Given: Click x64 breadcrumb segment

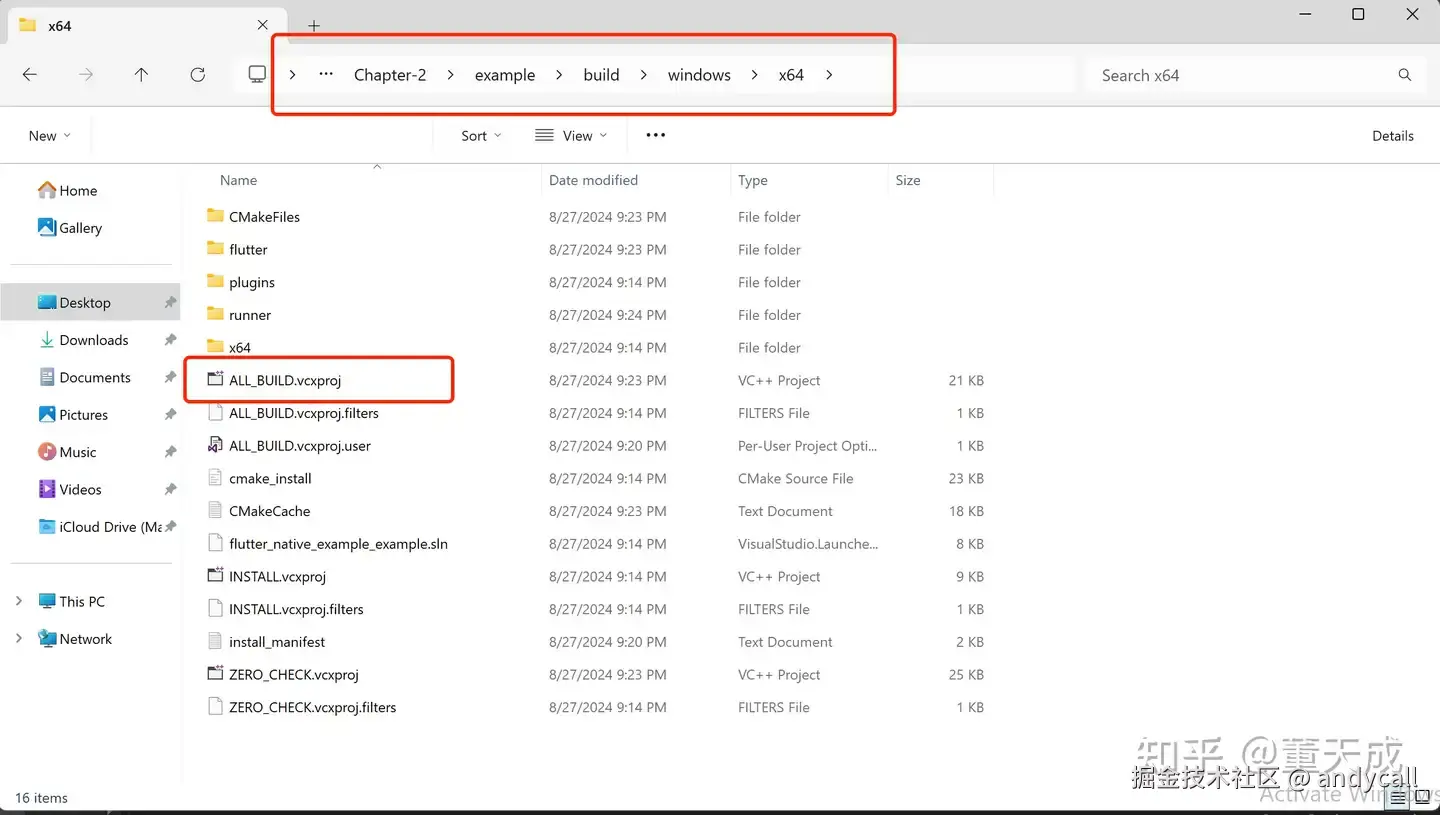Looking at the screenshot, I should 791,75.
